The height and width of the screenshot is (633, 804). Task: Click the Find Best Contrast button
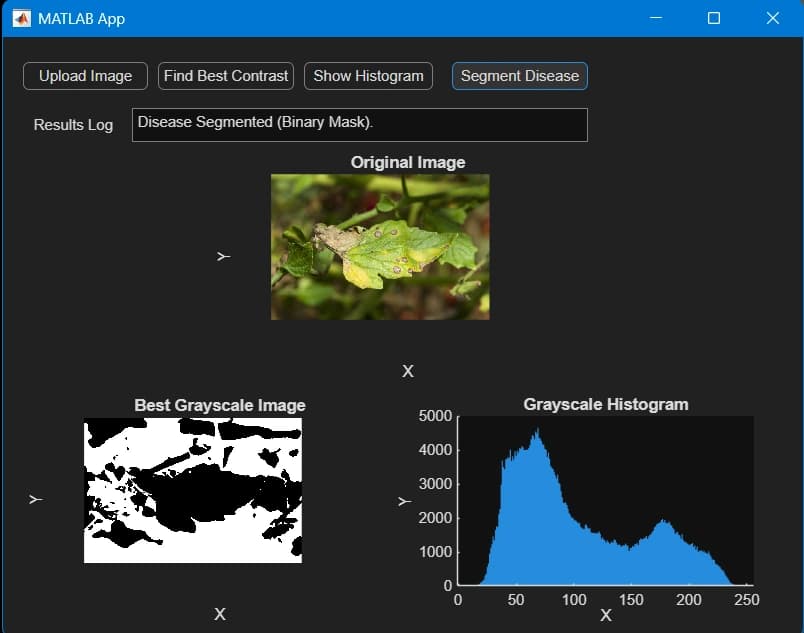[x=225, y=76]
